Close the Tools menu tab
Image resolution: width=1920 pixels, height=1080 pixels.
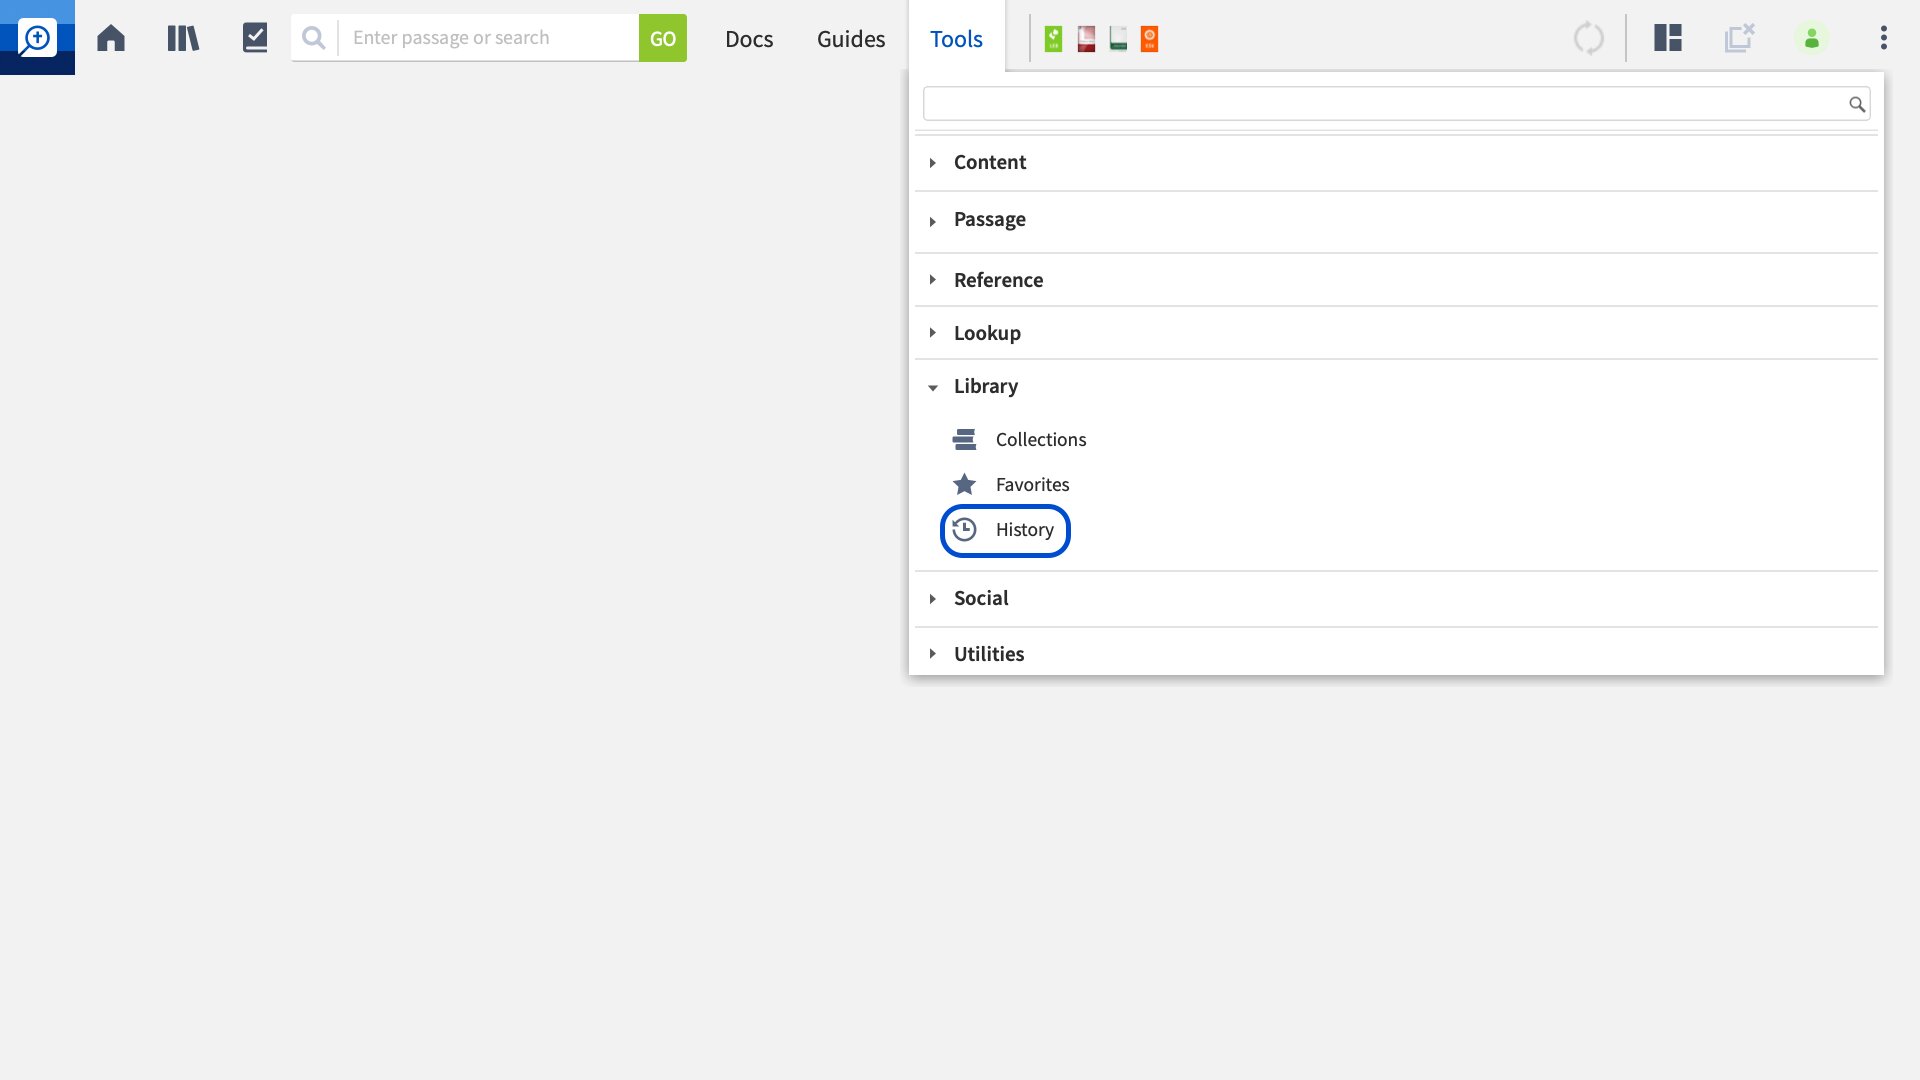click(x=957, y=38)
